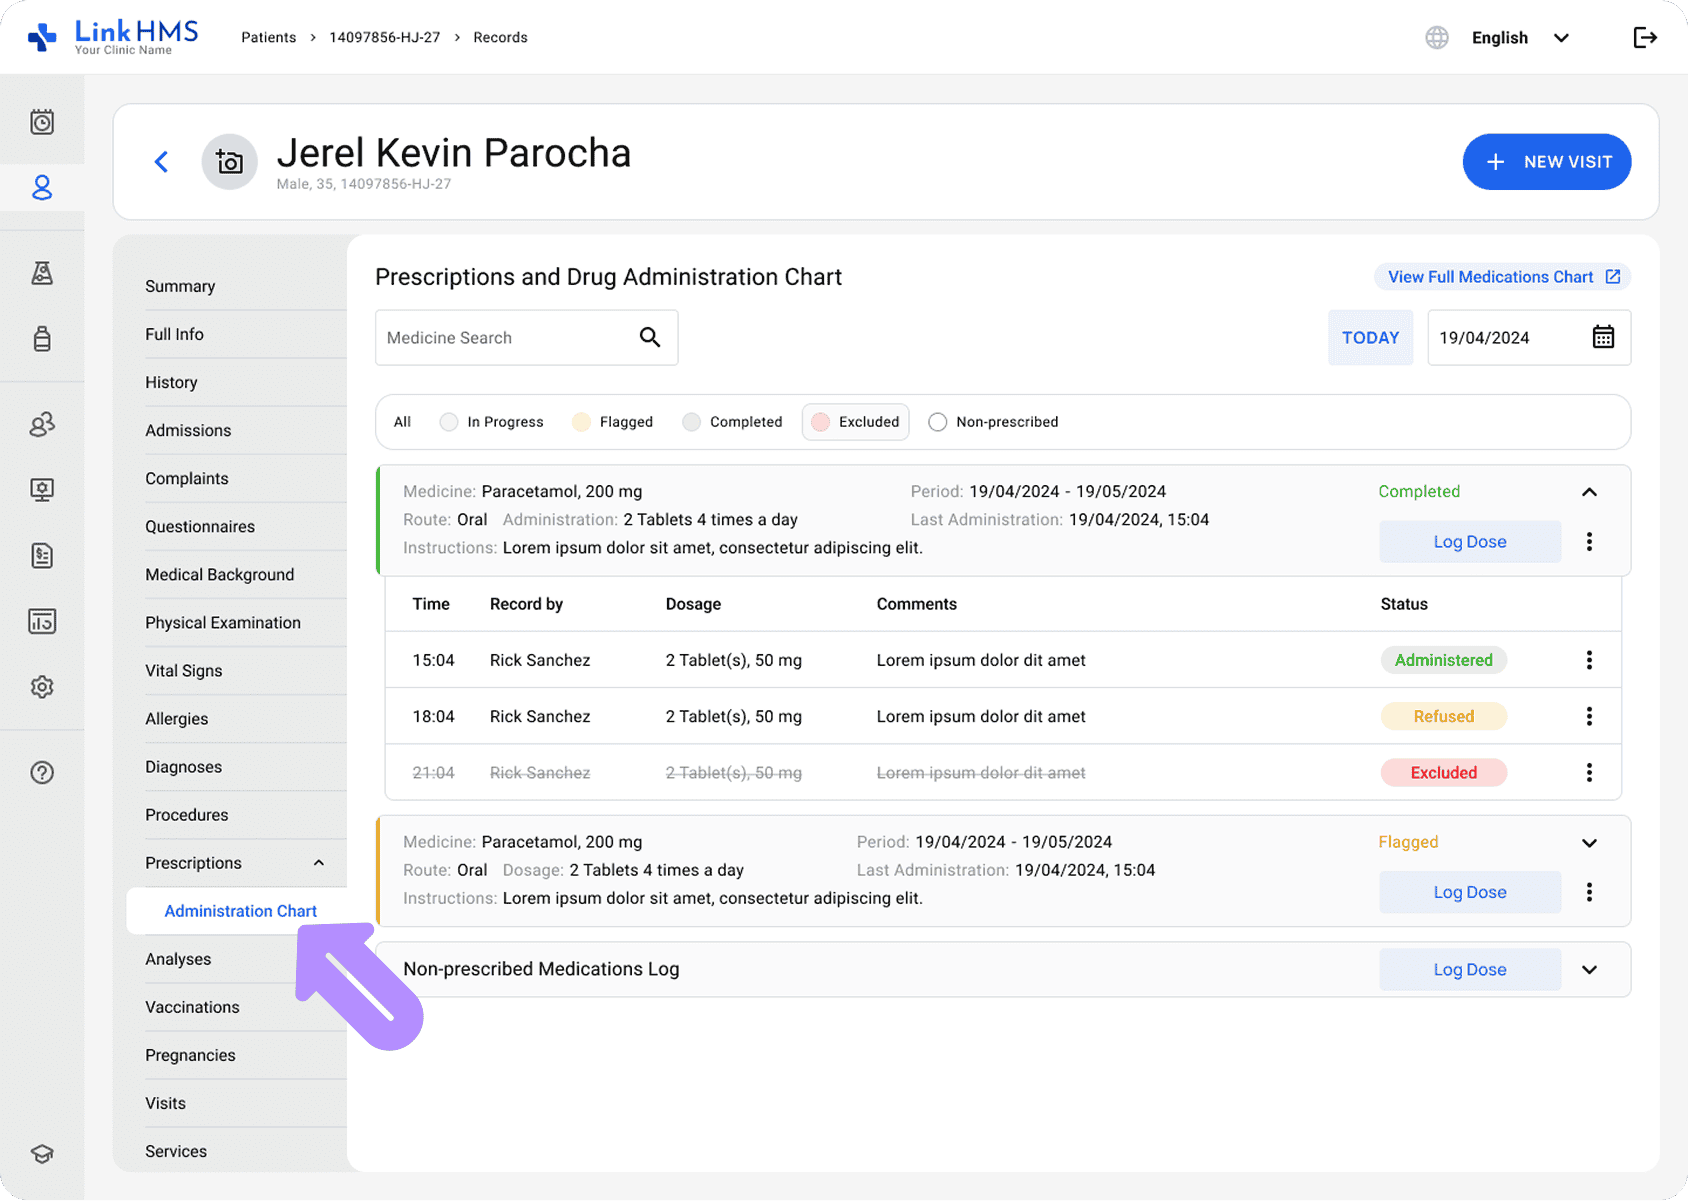This screenshot has width=1688, height=1201.
Task: Click the medicine search magnifier icon
Action: (650, 338)
